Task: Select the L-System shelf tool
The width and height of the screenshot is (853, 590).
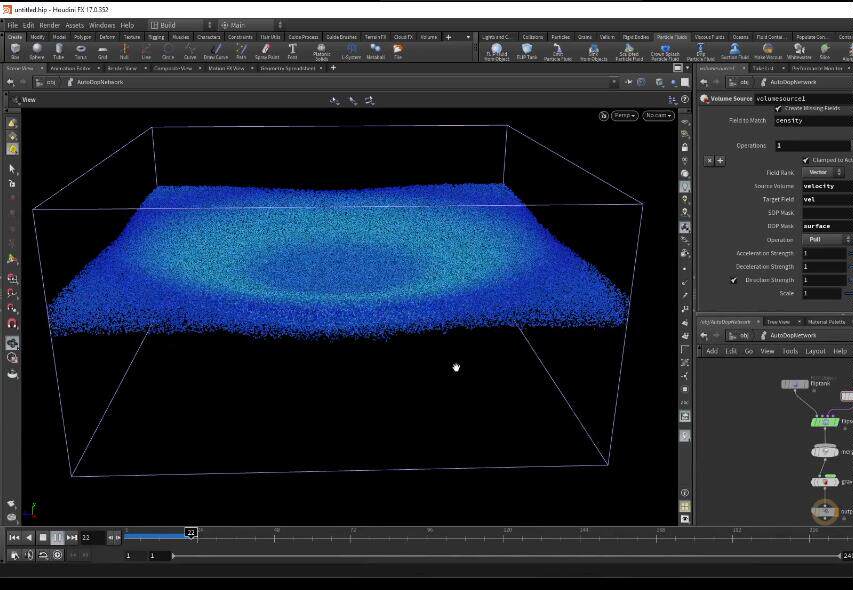Action: pyautogui.click(x=351, y=51)
